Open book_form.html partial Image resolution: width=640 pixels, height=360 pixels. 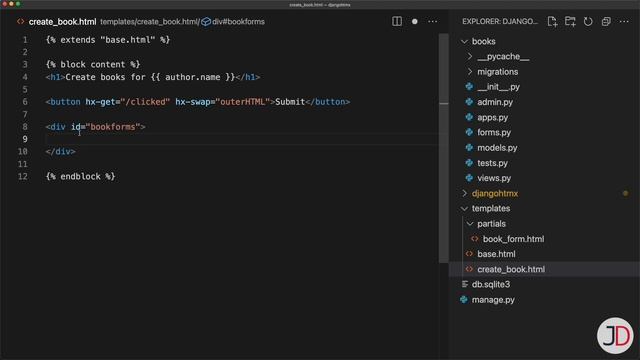point(513,239)
